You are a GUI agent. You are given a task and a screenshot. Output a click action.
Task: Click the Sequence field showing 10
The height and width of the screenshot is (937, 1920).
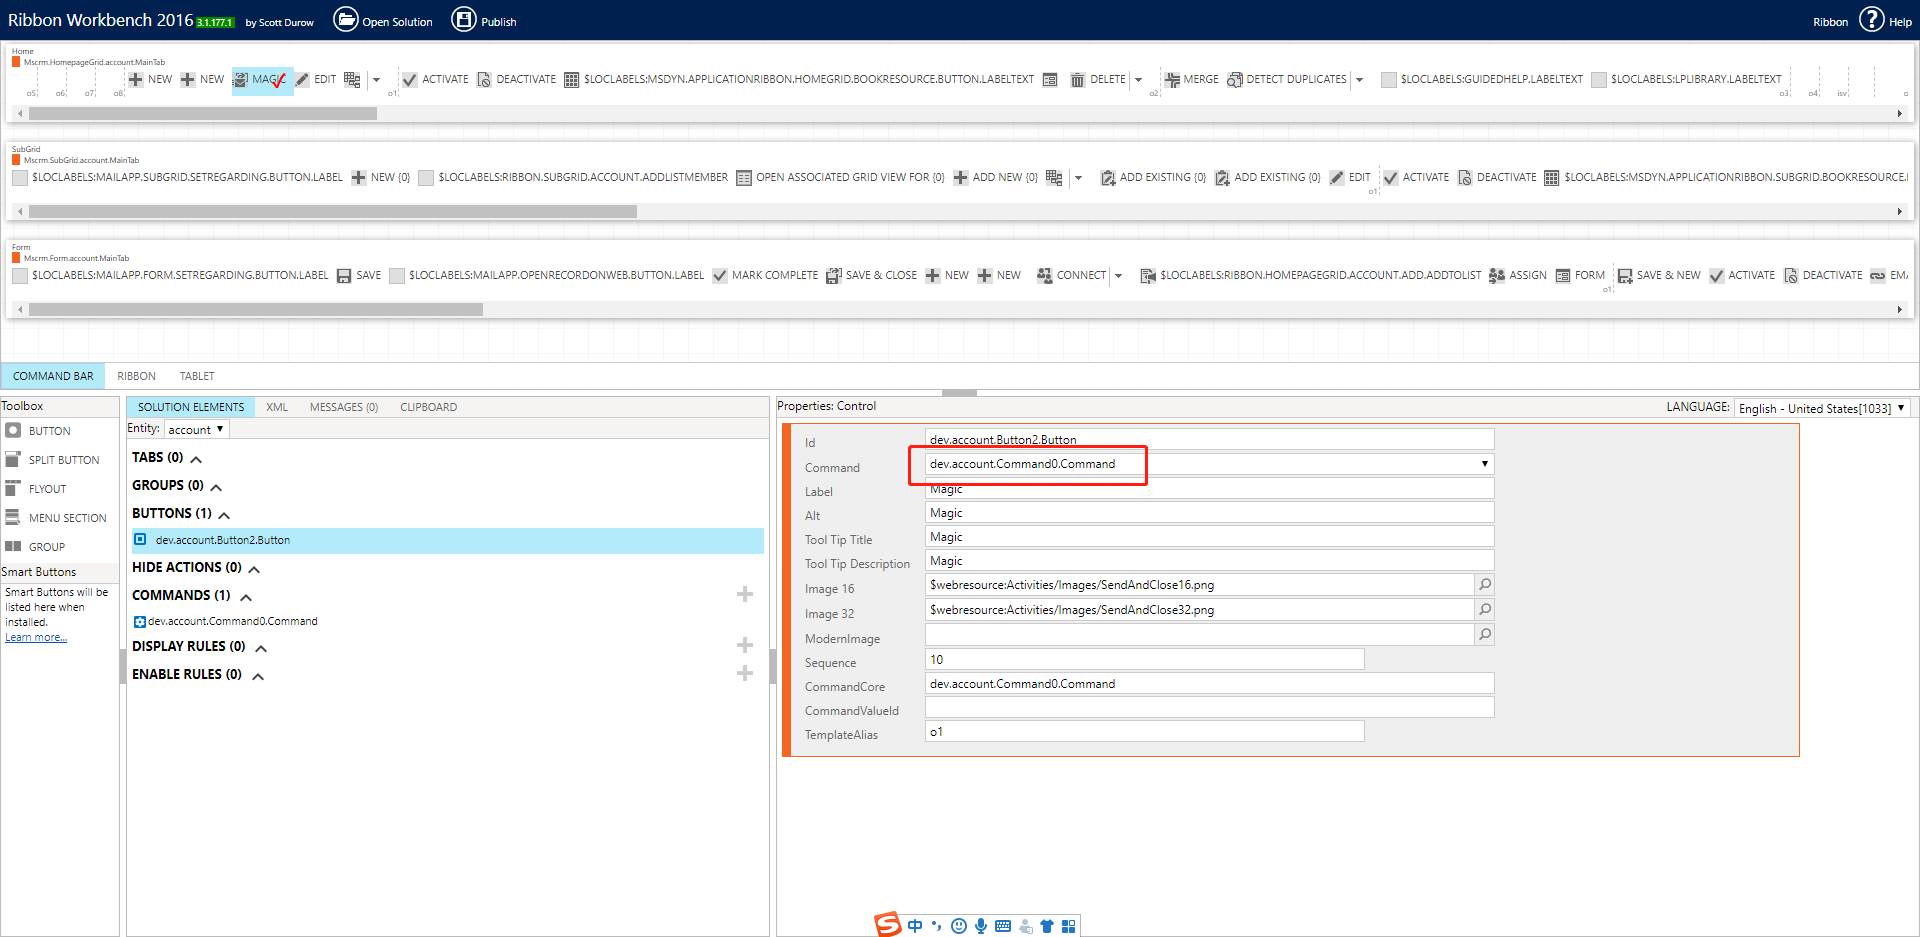tap(1145, 660)
